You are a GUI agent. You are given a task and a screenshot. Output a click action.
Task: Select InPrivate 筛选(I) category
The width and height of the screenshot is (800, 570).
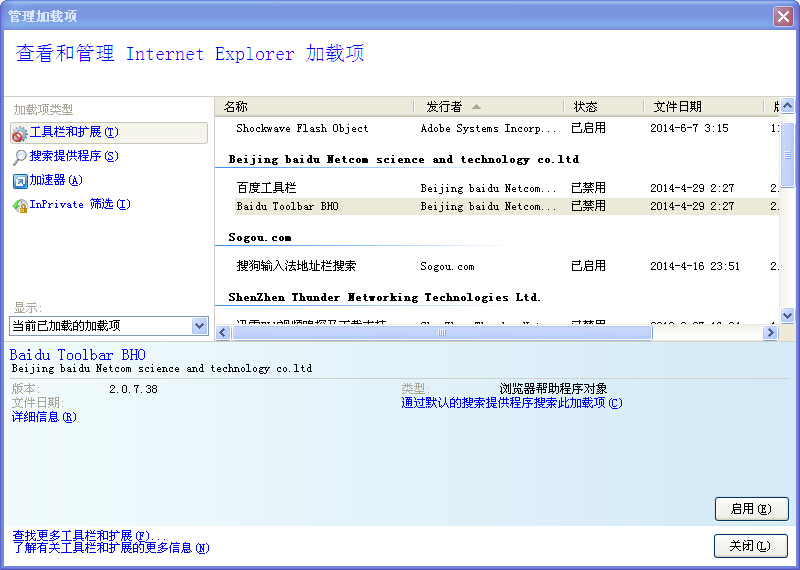pyautogui.click(x=80, y=204)
